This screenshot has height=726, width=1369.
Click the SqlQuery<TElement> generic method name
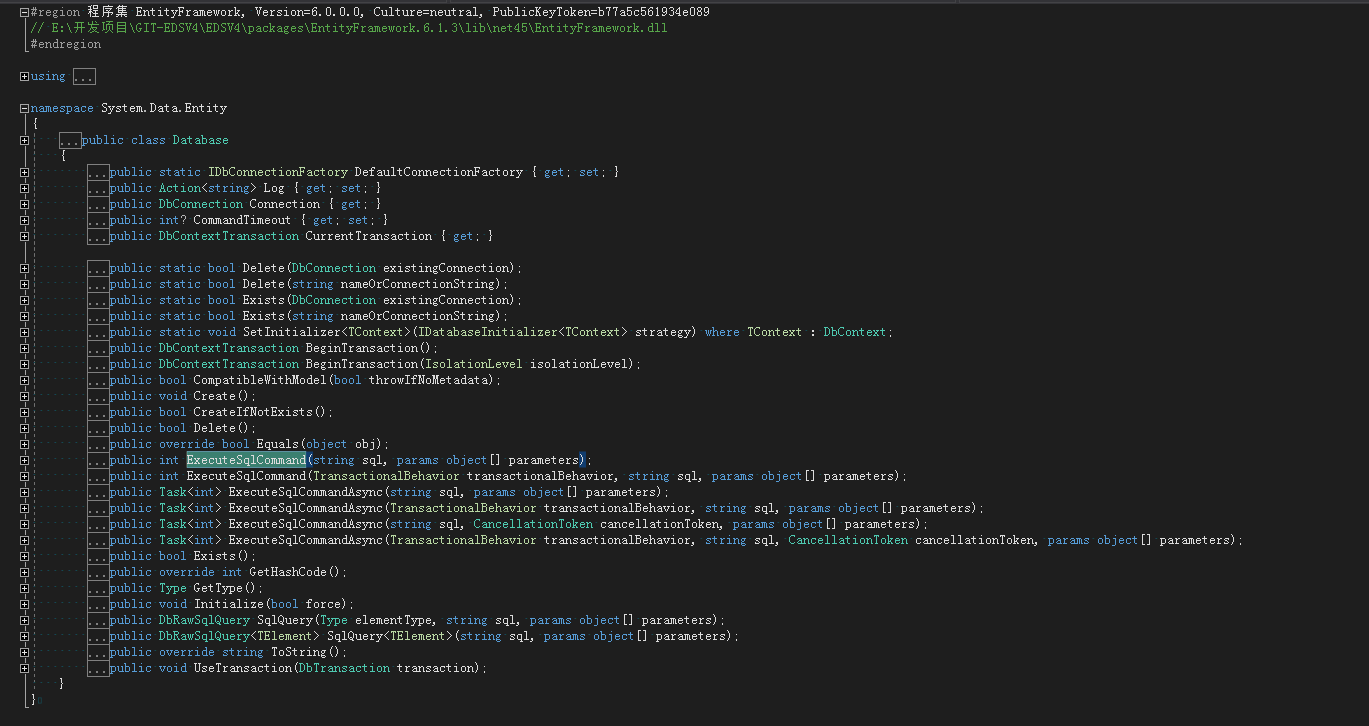pyautogui.click(x=390, y=636)
